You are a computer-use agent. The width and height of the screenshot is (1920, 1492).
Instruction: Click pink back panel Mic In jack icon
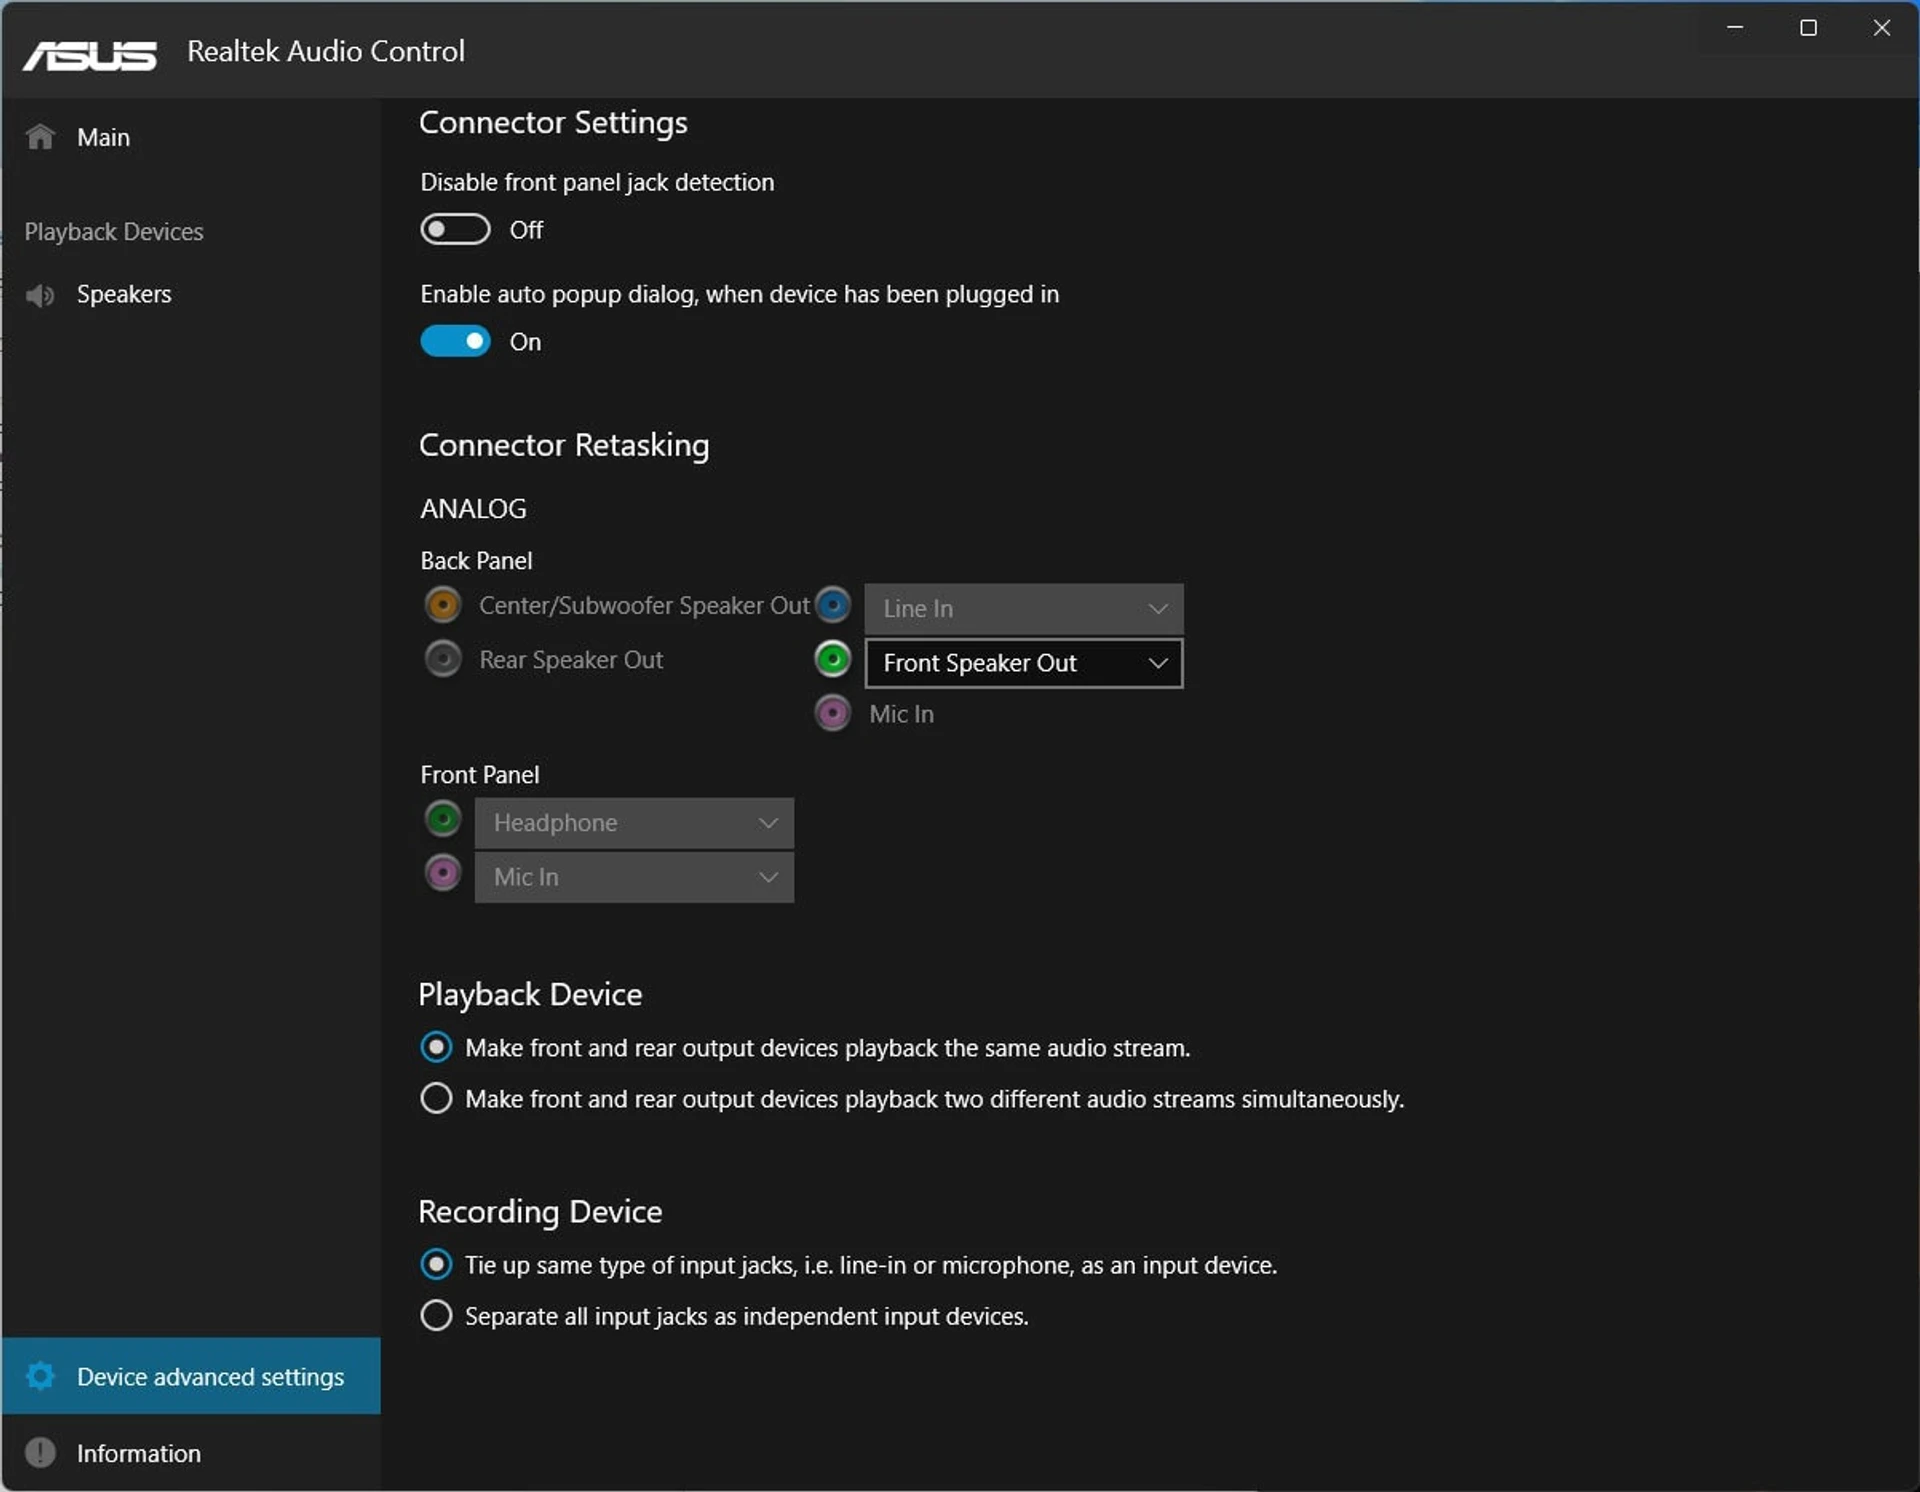832,713
